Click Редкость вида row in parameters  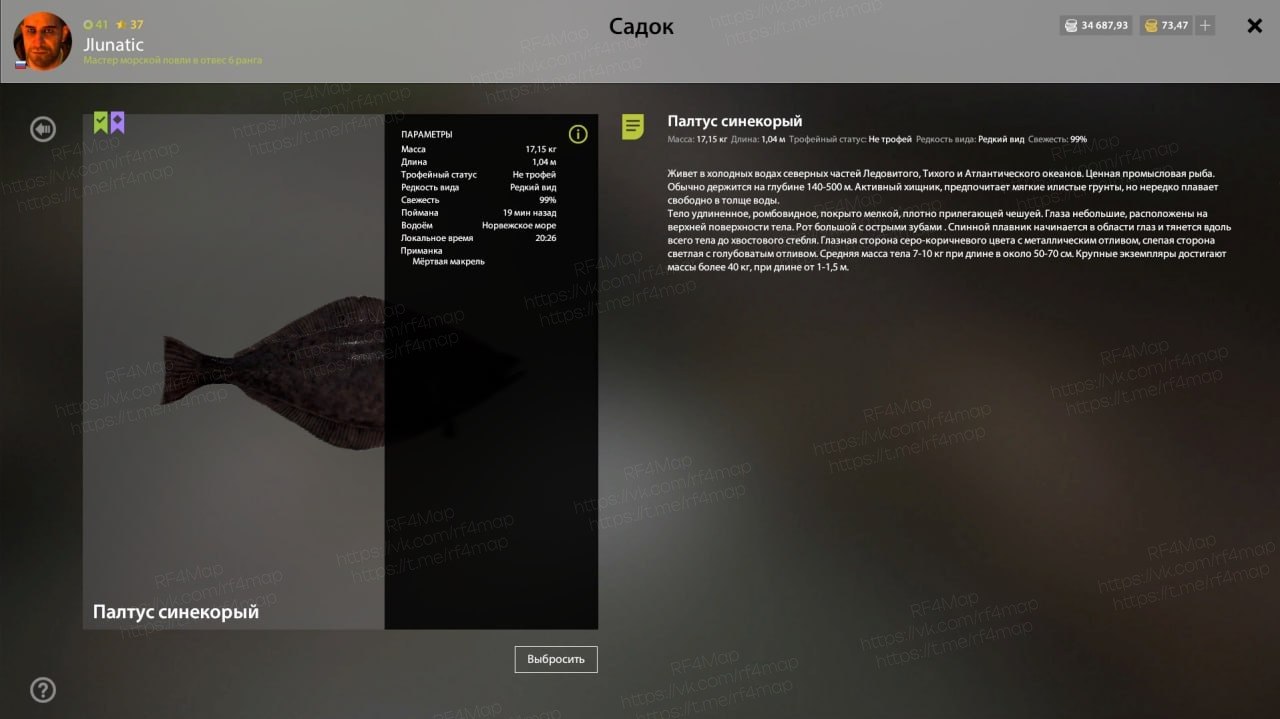(x=479, y=187)
